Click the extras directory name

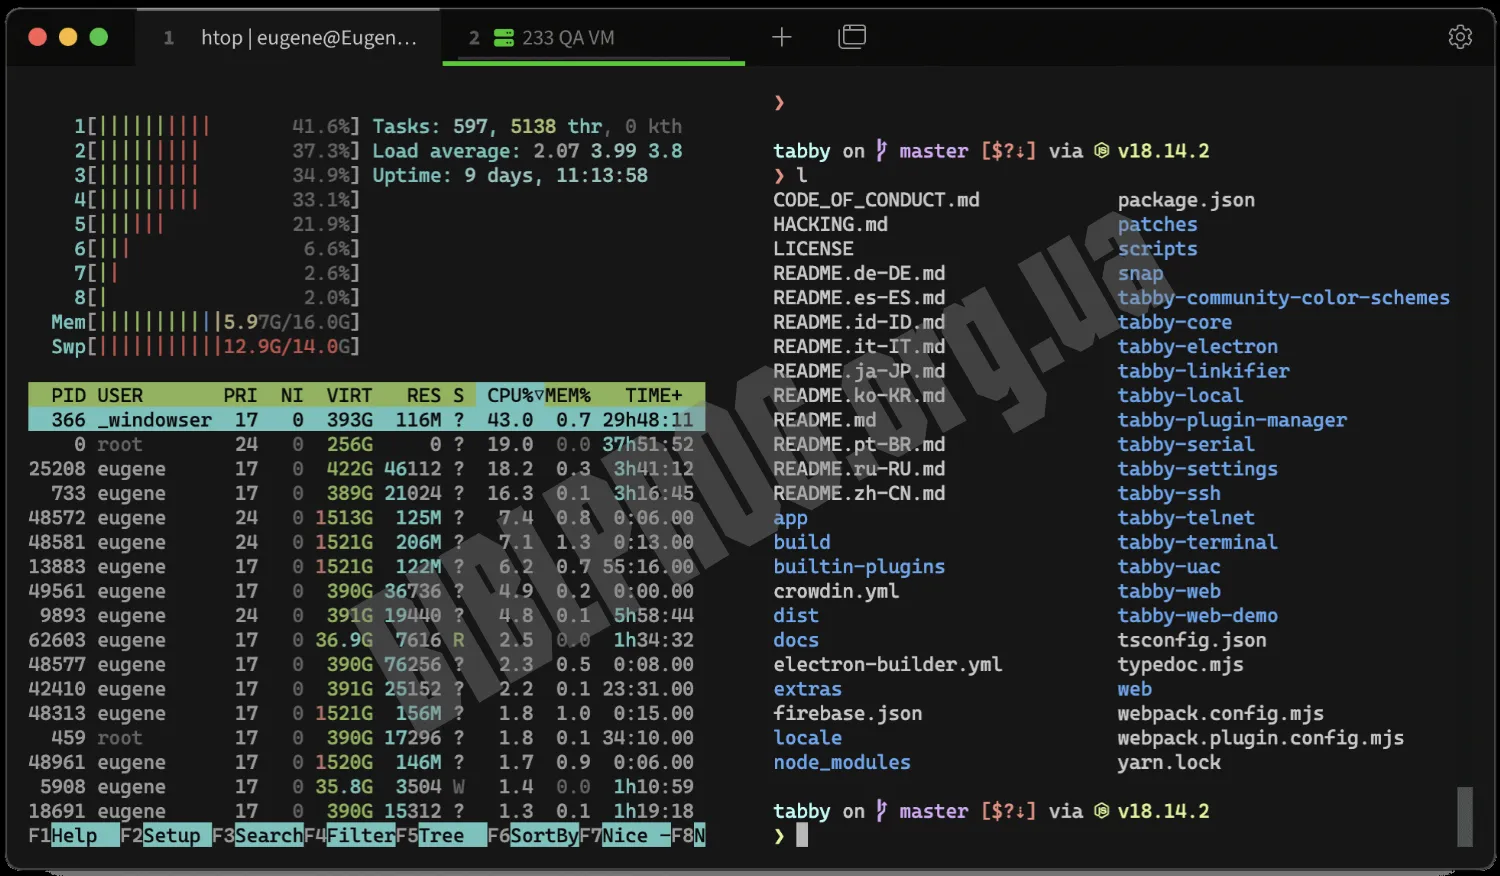[x=807, y=689]
